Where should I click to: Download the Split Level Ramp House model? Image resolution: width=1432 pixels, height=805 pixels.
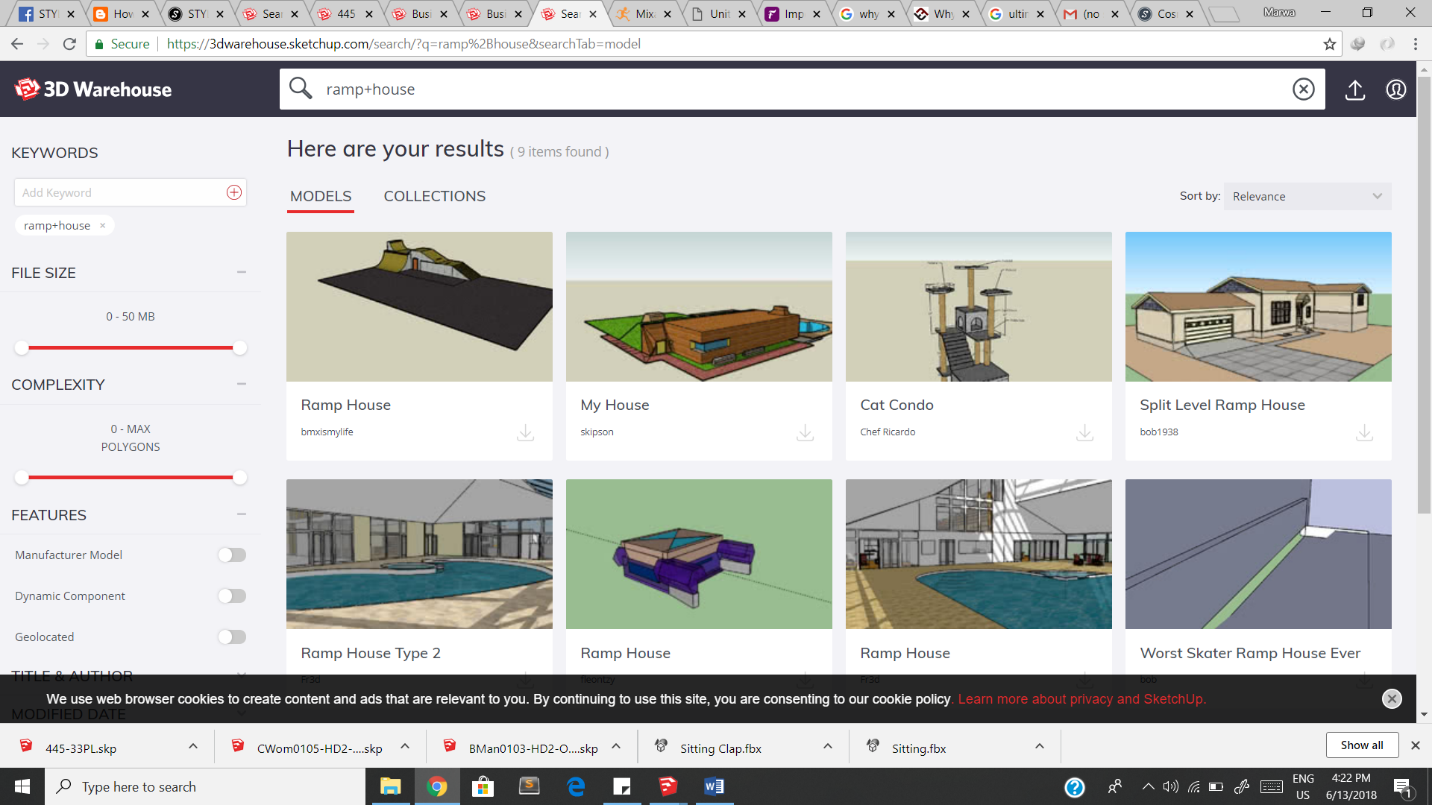coord(1364,432)
